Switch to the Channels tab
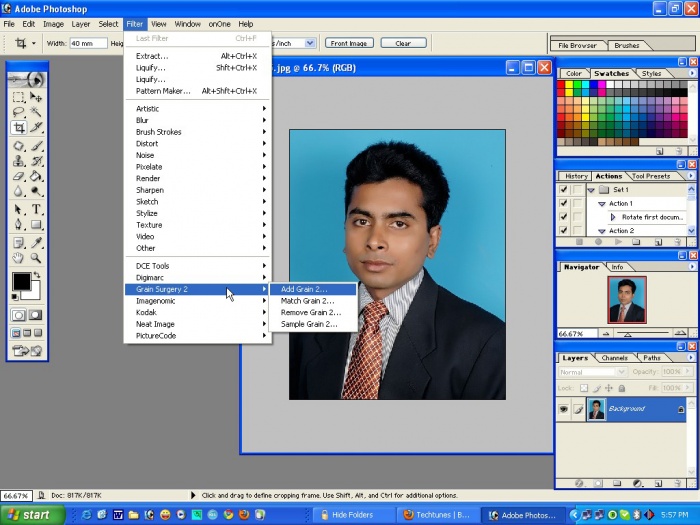This screenshot has width=700, height=525. click(614, 358)
